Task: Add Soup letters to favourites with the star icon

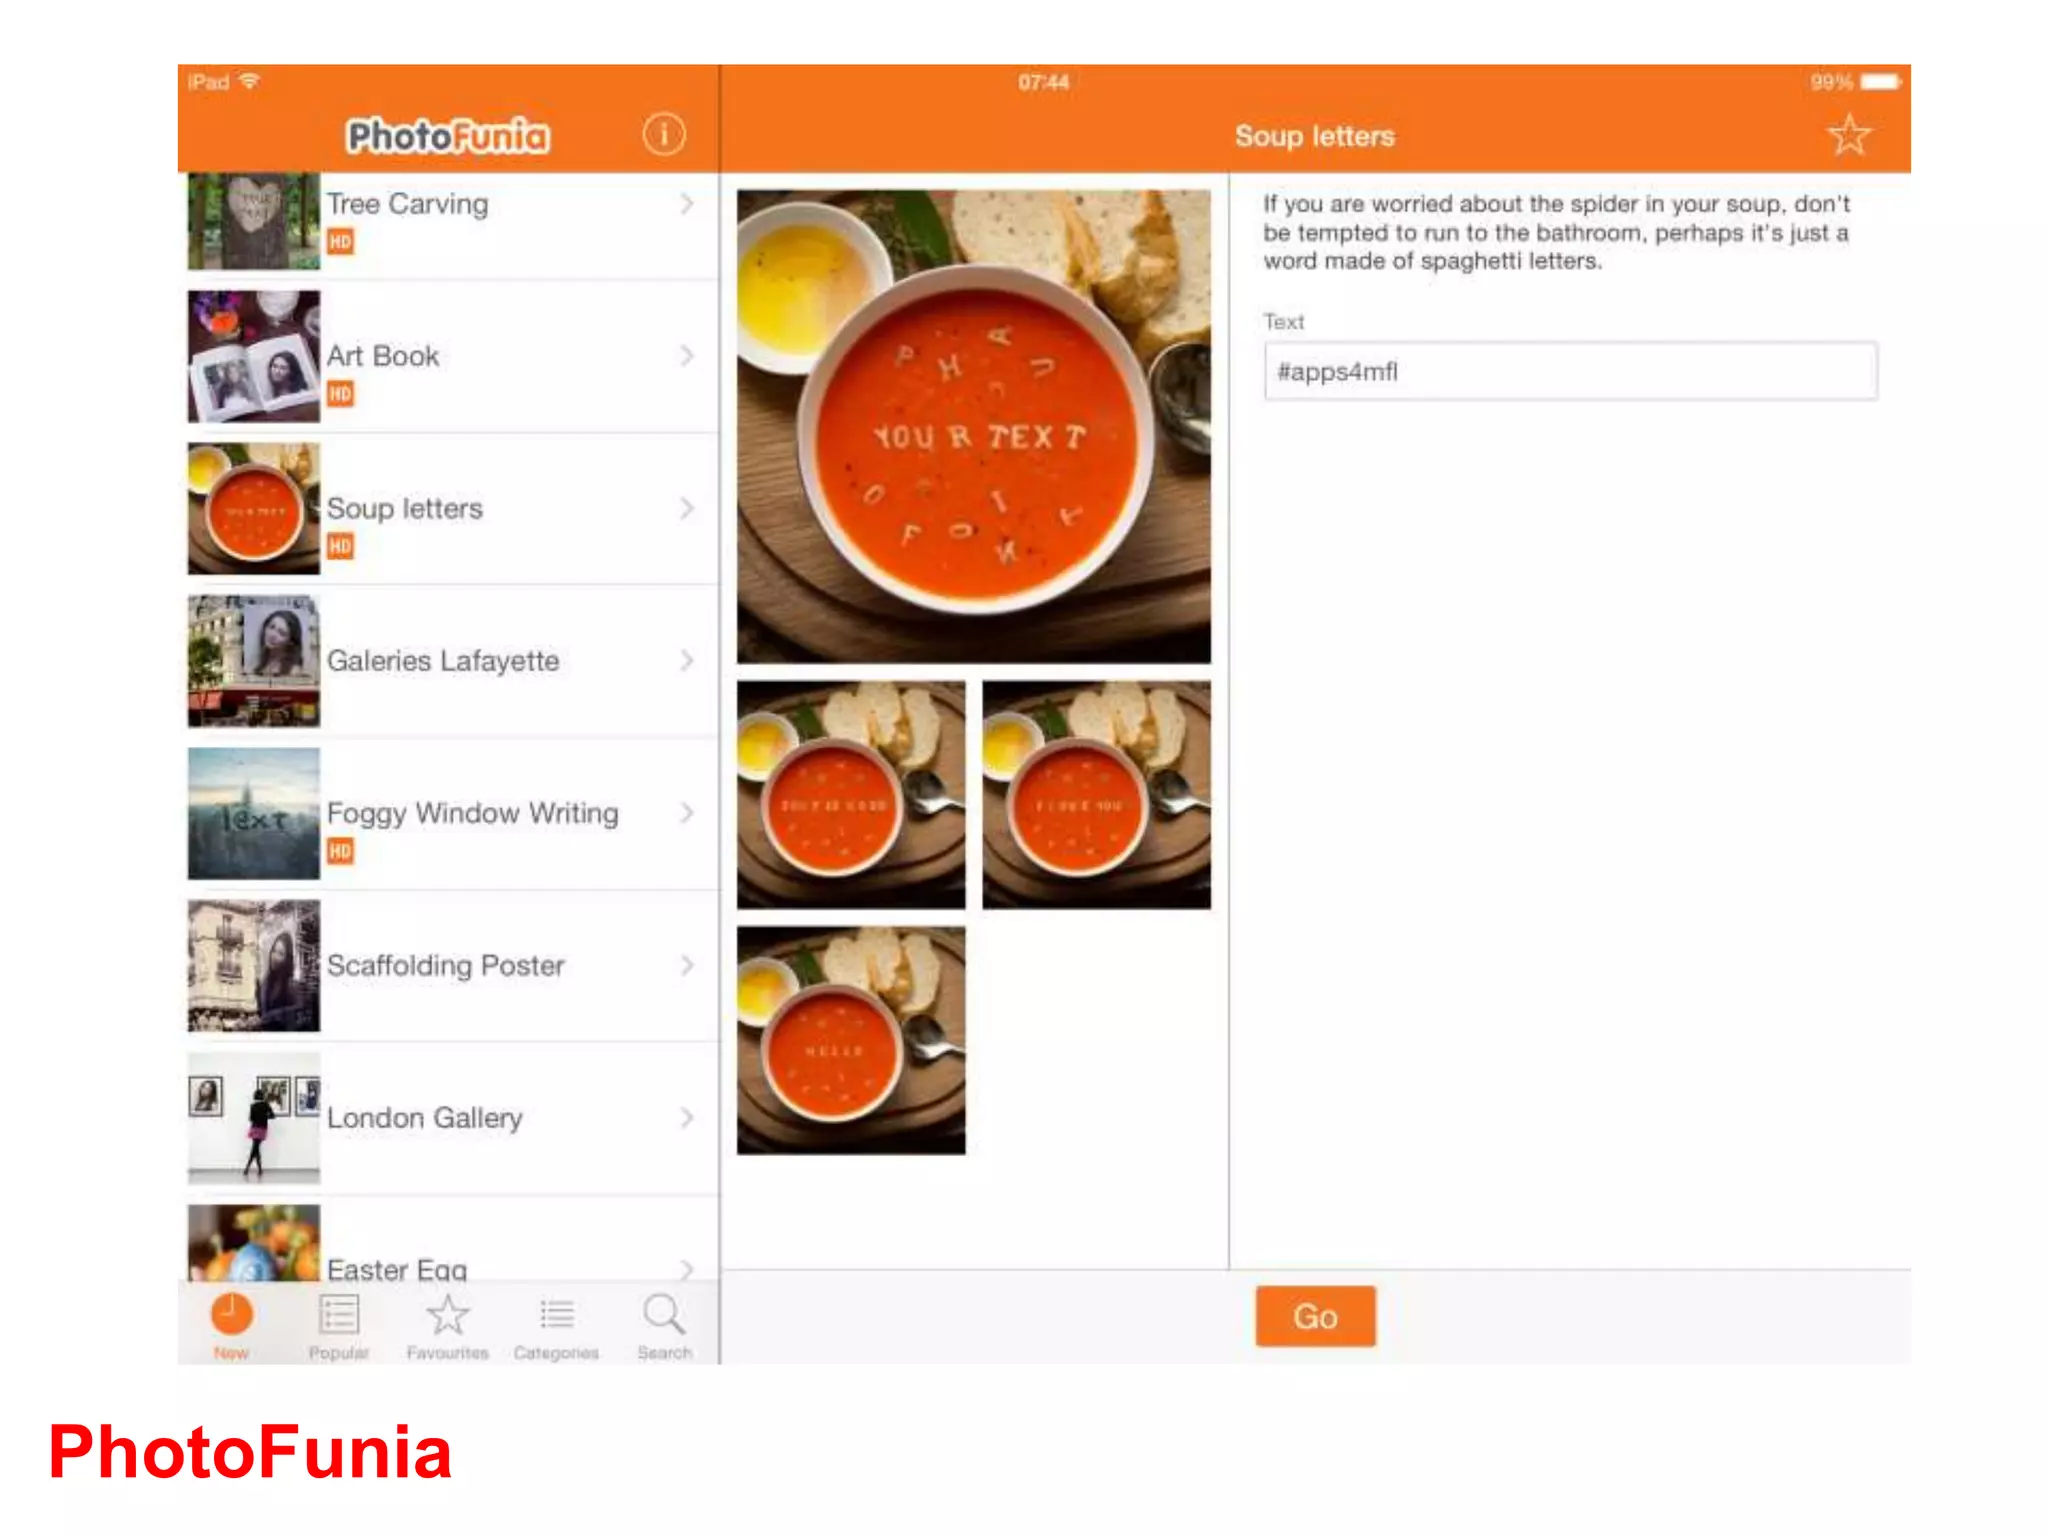Action: 1848,135
